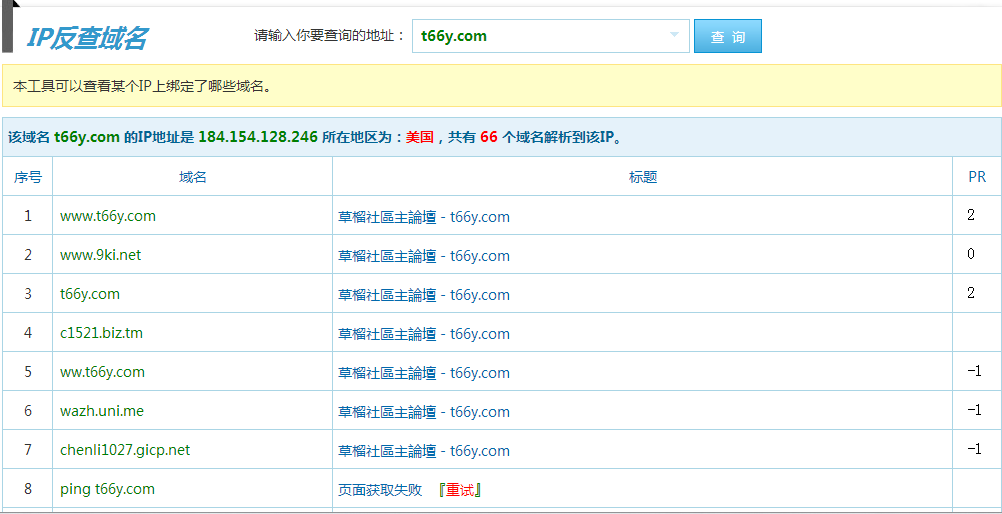1002x514 pixels.
Task: Open the title link for www.9ki.net
Action: tap(424, 256)
